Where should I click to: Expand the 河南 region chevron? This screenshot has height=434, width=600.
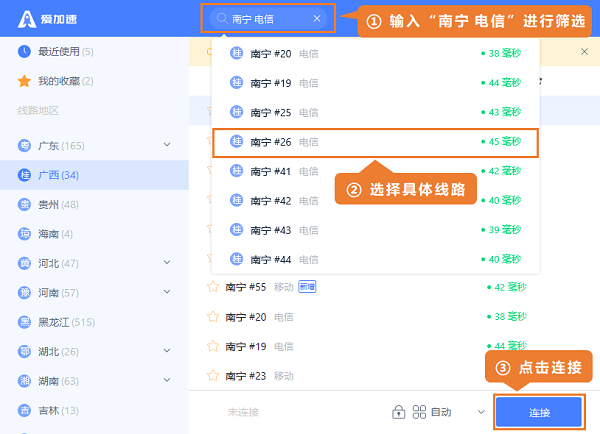[x=167, y=292]
